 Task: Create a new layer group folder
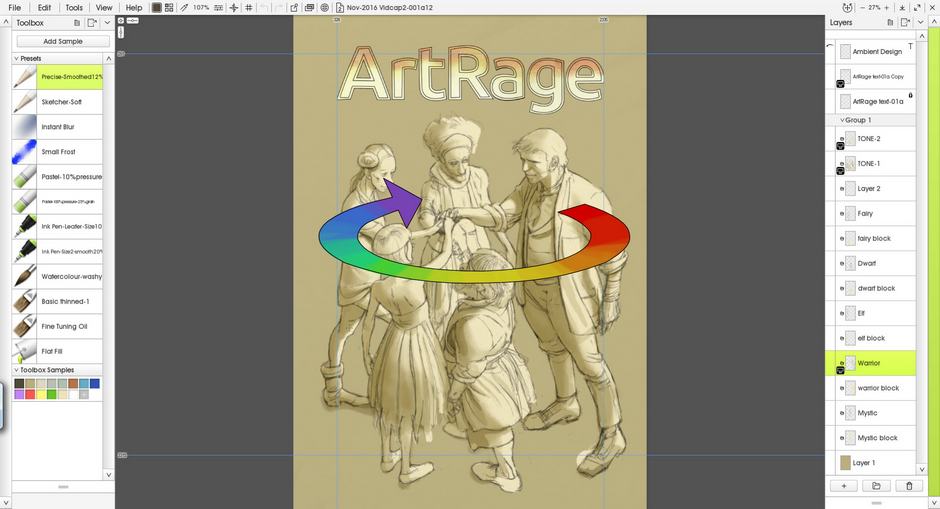pyautogui.click(x=876, y=486)
